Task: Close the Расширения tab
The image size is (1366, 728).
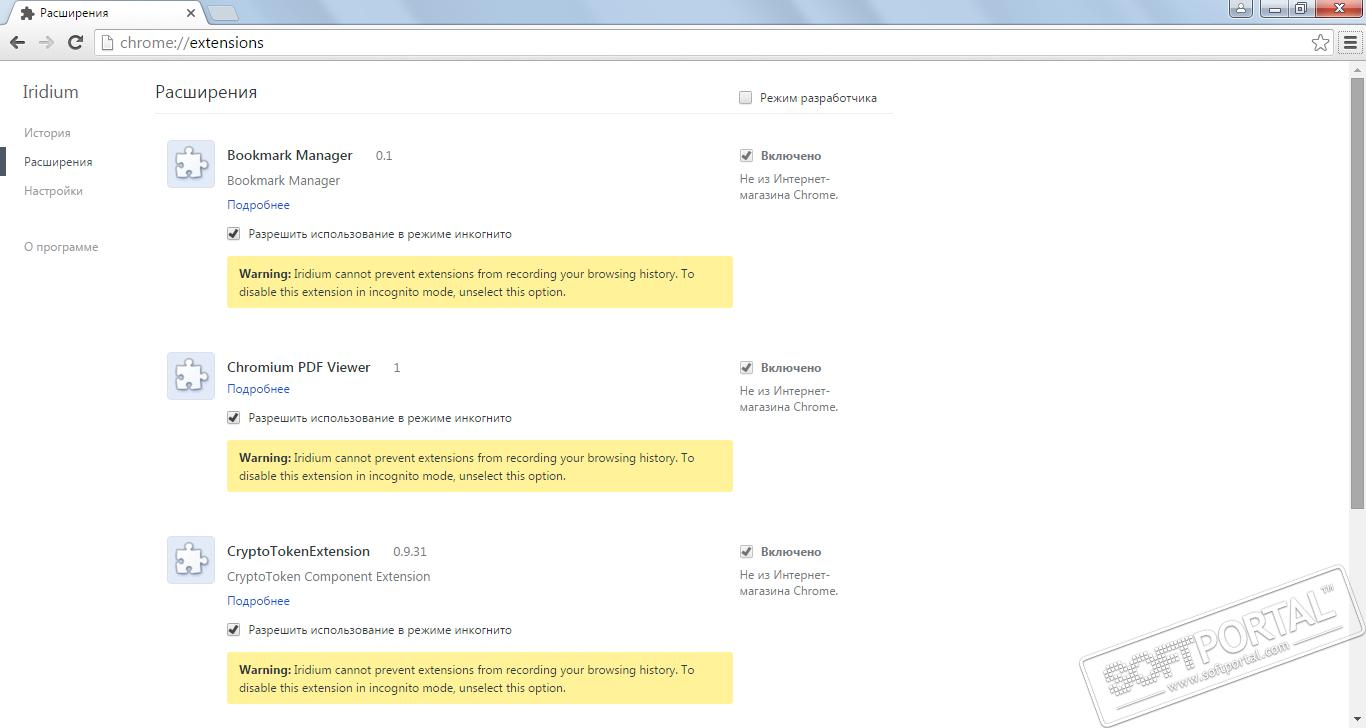Action: 191,13
